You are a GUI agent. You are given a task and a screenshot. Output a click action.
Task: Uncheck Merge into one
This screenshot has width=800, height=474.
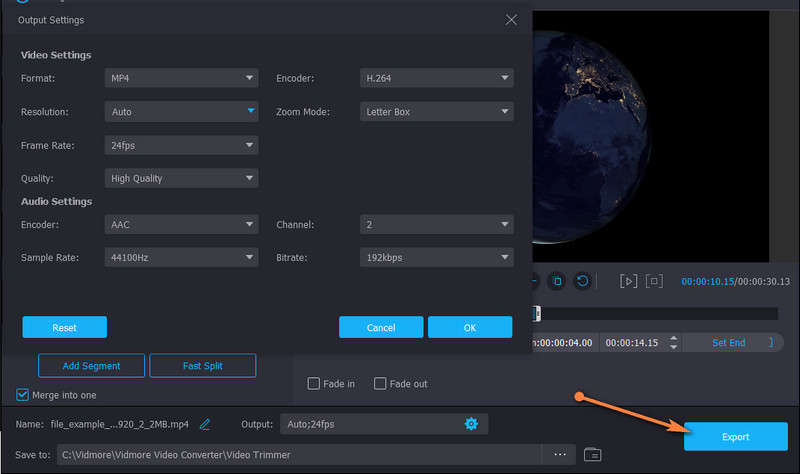(x=24, y=394)
